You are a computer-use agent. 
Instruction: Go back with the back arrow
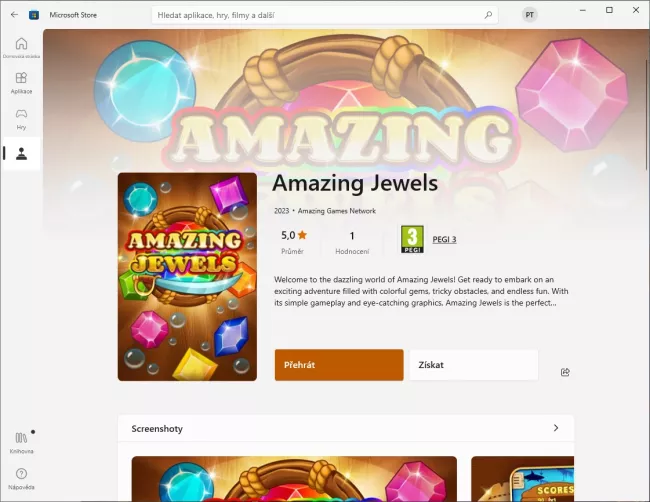15,15
